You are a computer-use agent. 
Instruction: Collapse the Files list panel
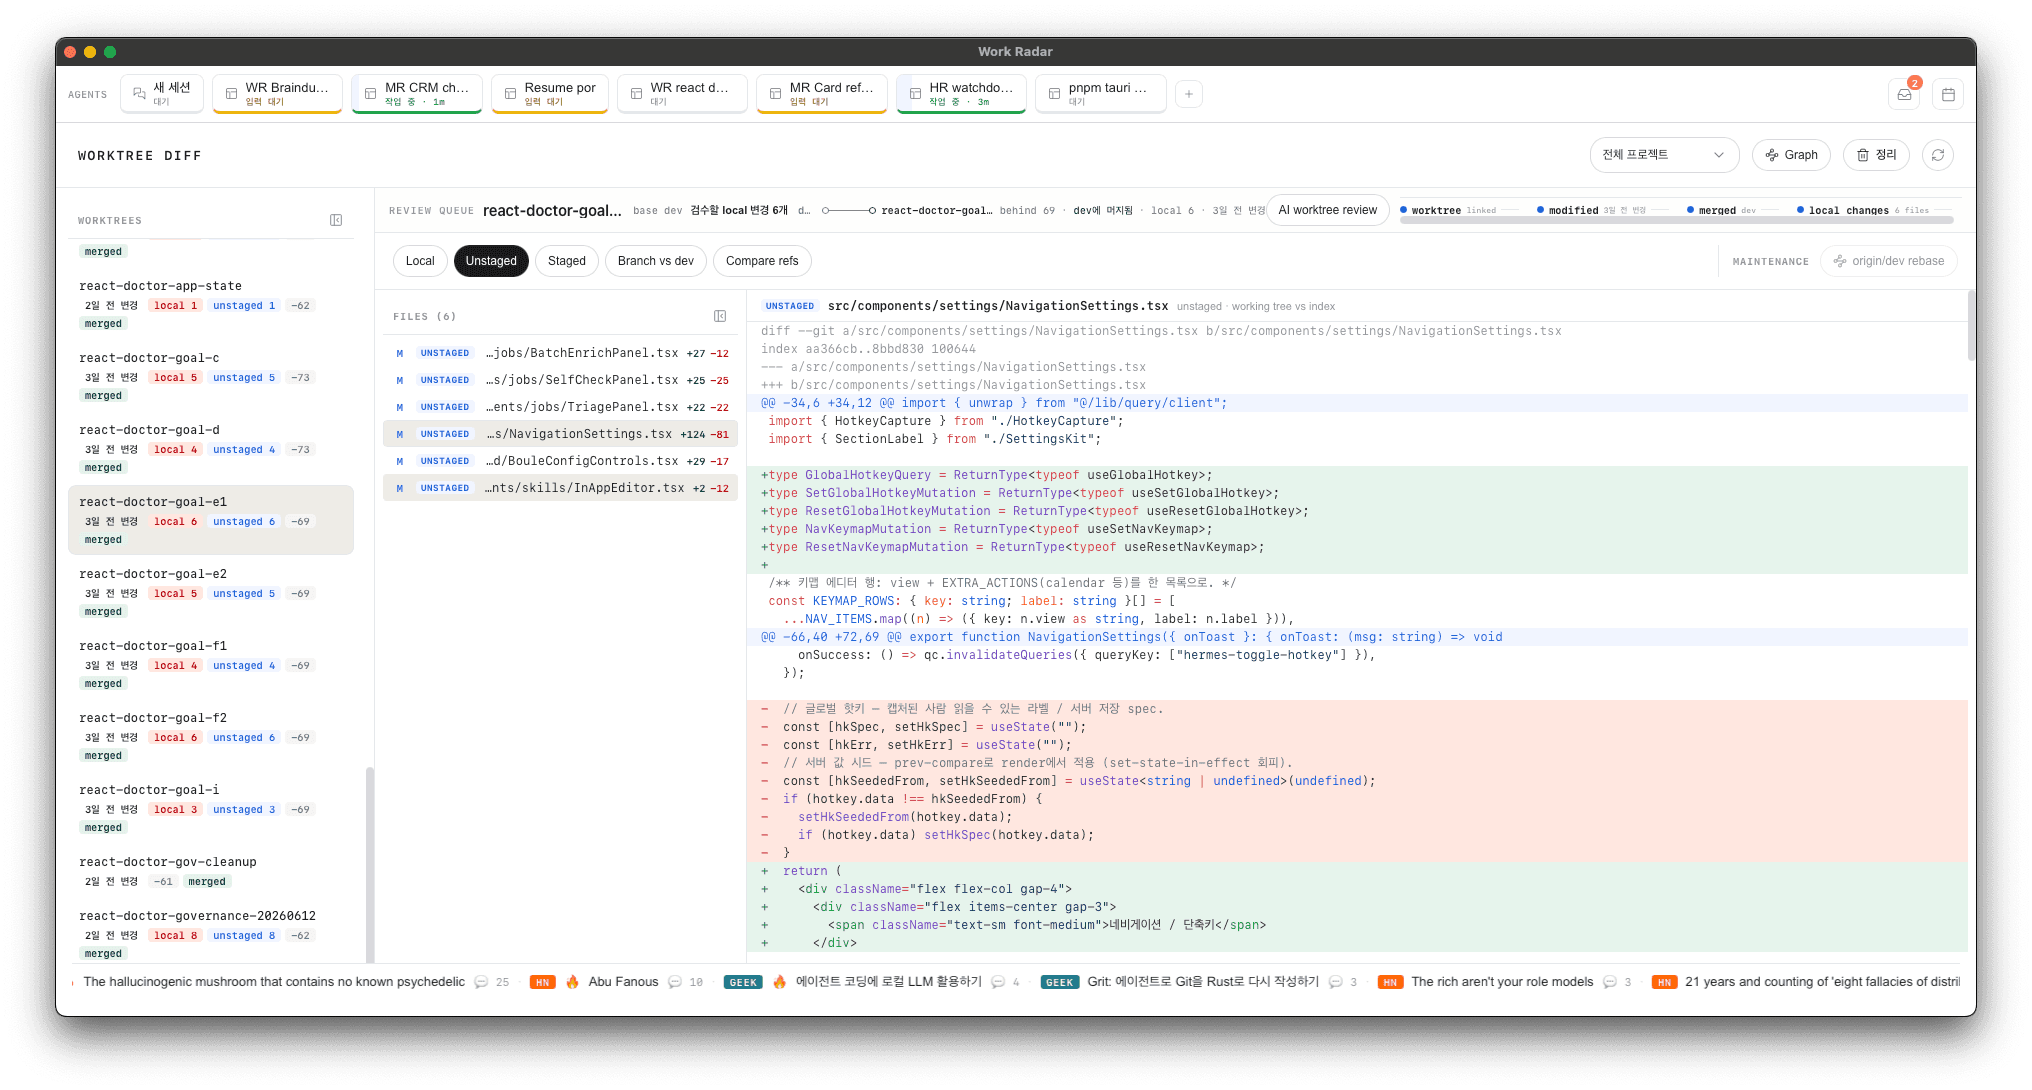coord(720,316)
